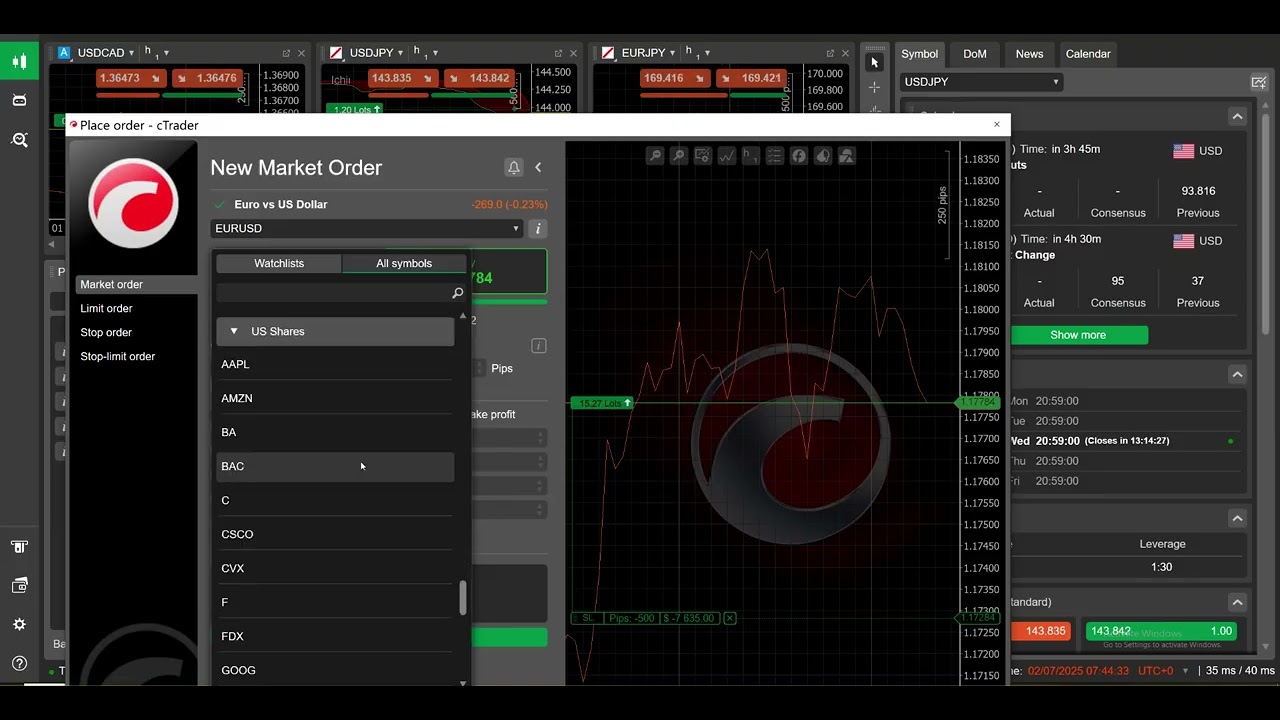Change chart type via line icon
The image size is (1280, 720).
pyautogui.click(x=727, y=156)
